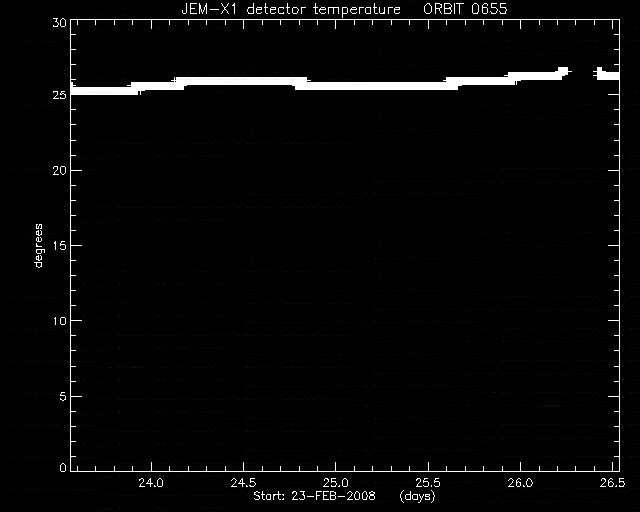640x512 pixels.
Task: Click the isolated data segment after the gap
Action: [607, 74]
